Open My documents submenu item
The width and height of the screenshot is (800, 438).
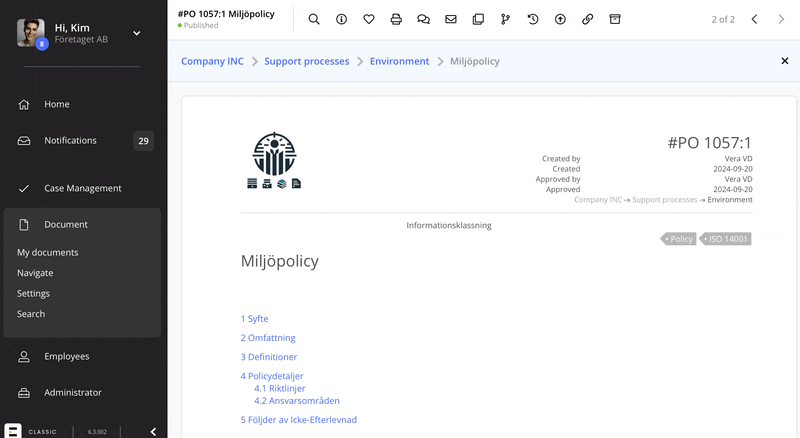coord(47,253)
